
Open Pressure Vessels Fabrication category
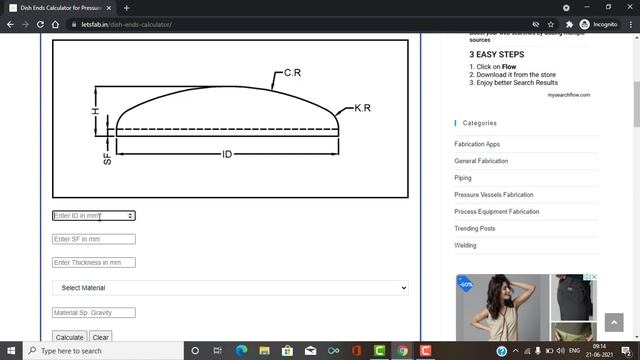(x=494, y=195)
